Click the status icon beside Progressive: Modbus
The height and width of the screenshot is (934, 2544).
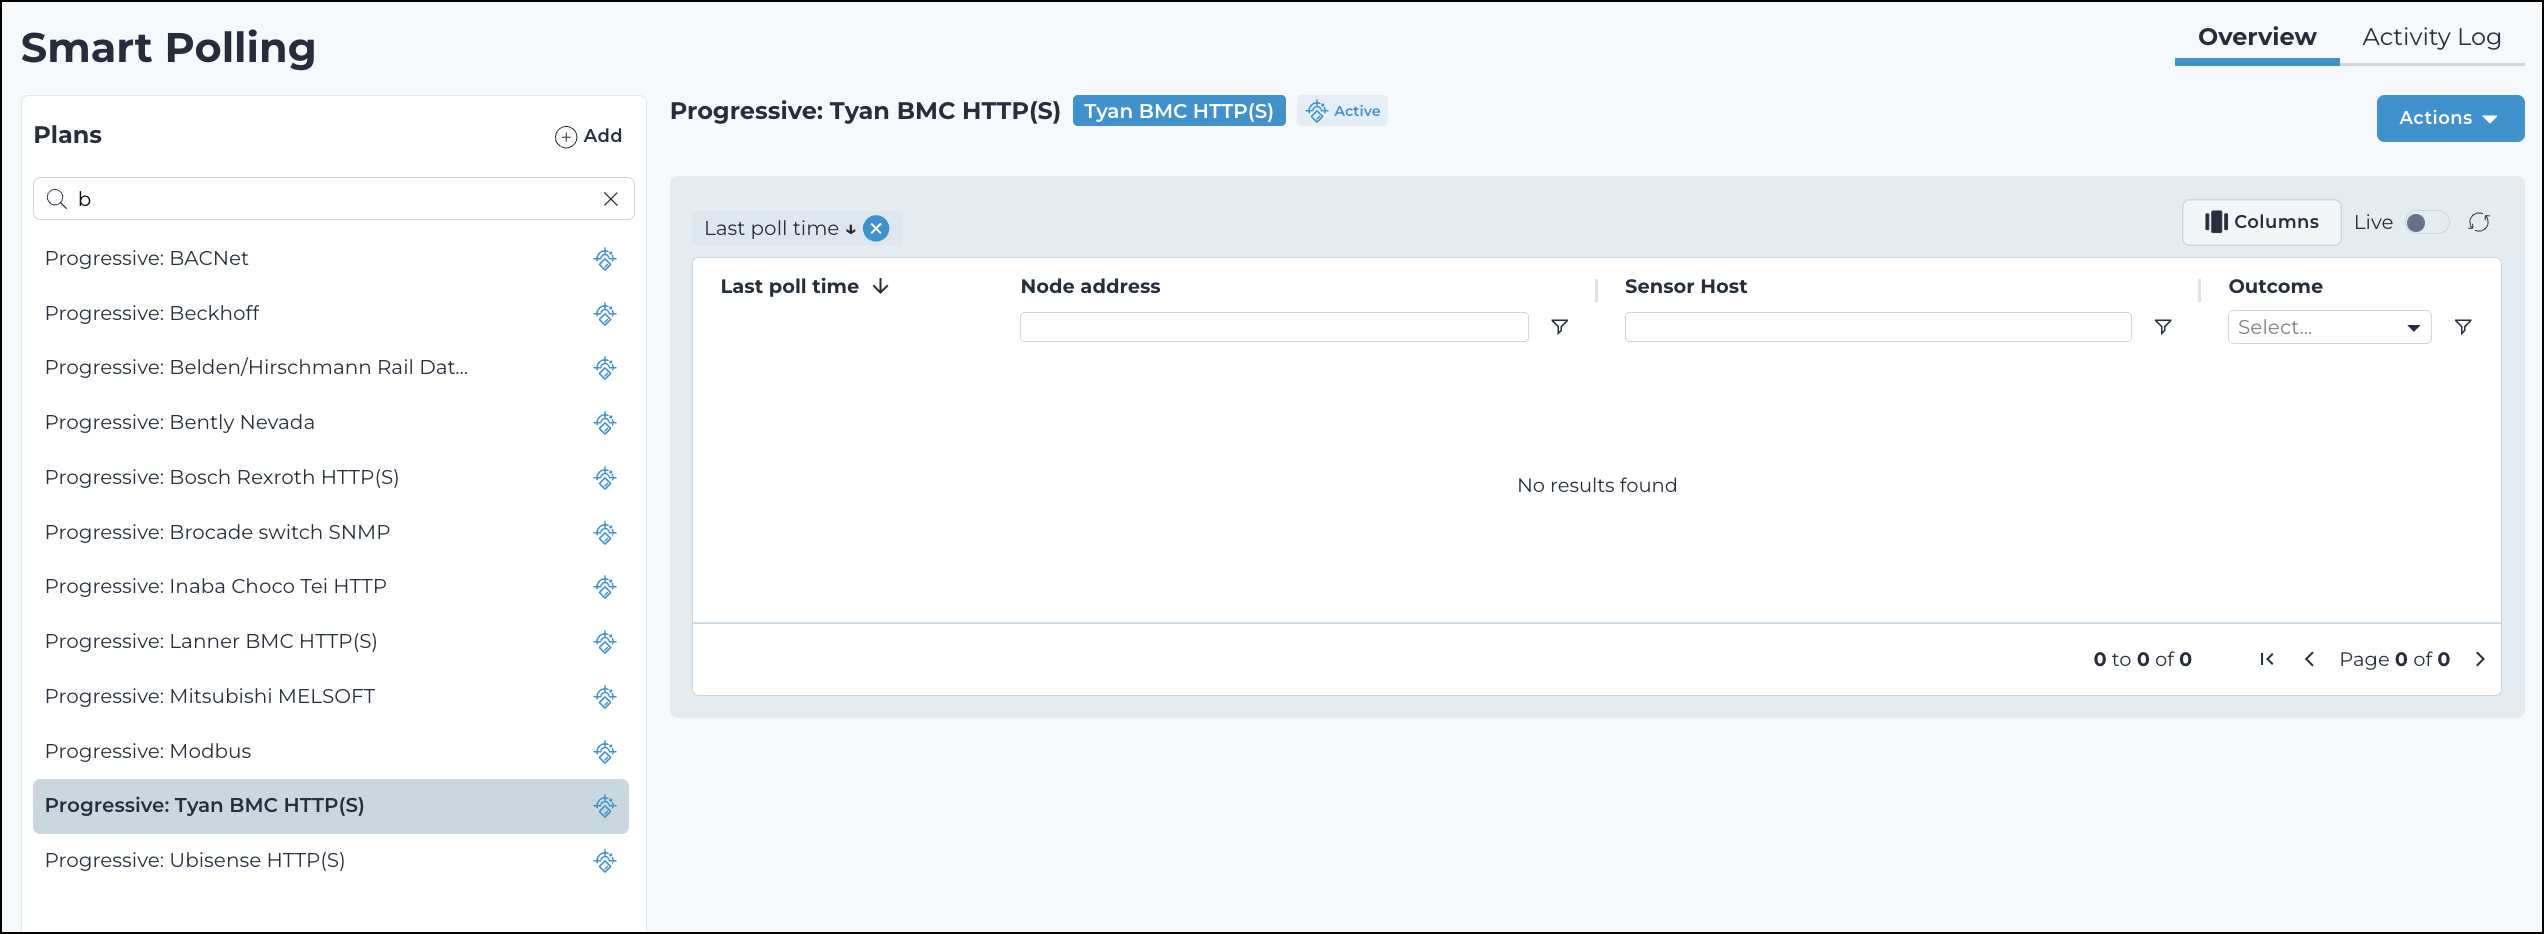(x=605, y=752)
